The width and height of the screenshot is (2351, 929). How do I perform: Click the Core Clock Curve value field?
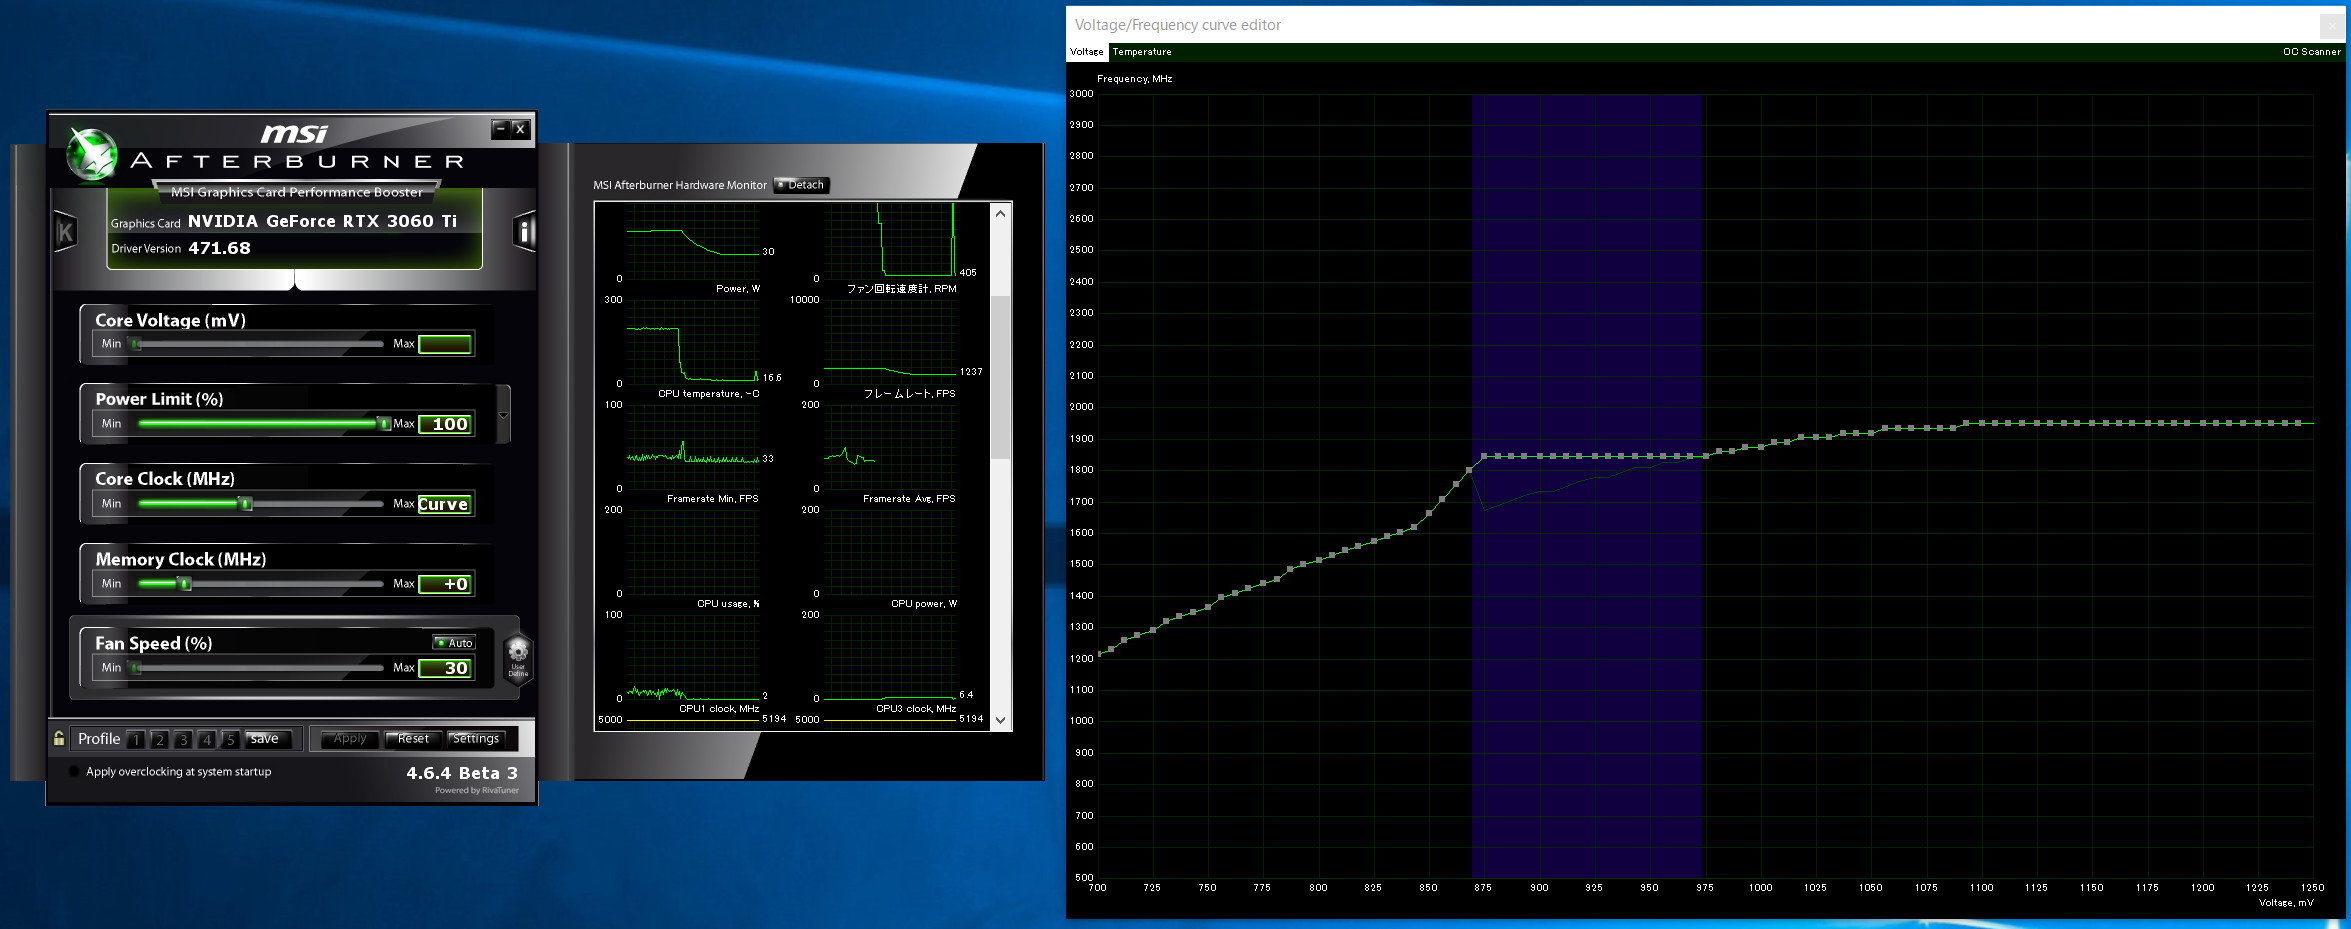pos(445,504)
